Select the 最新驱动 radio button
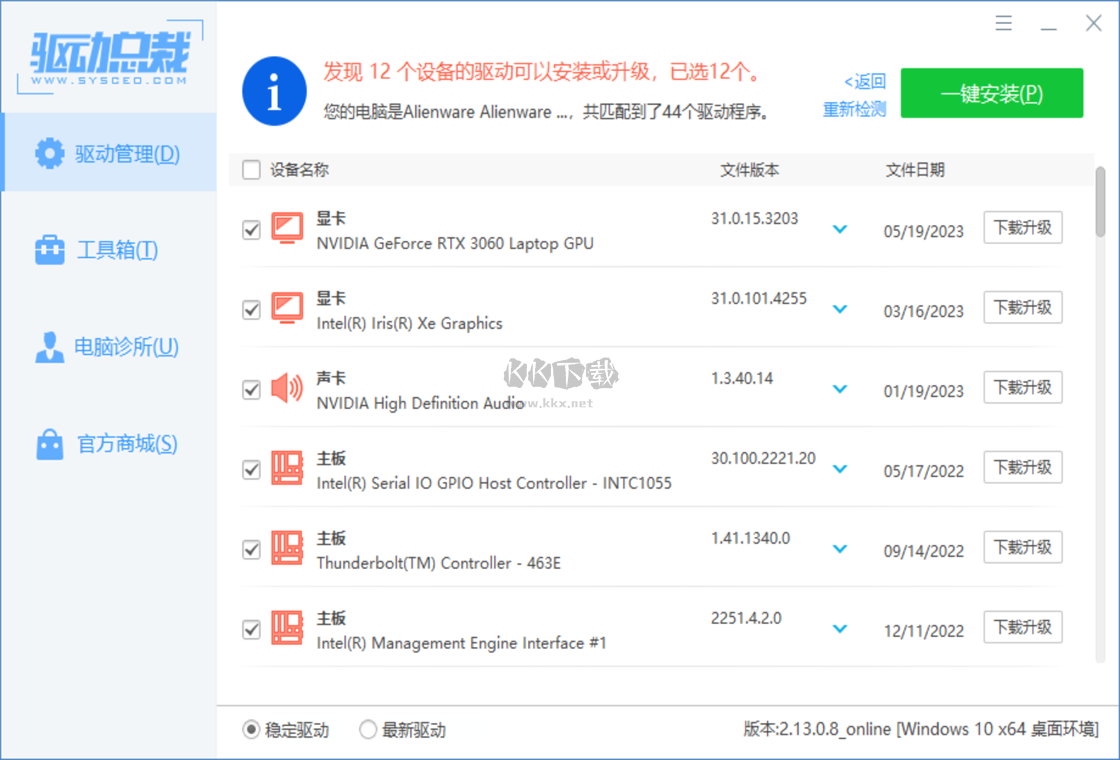Image resolution: width=1120 pixels, height=760 pixels. tap(368, 730)
